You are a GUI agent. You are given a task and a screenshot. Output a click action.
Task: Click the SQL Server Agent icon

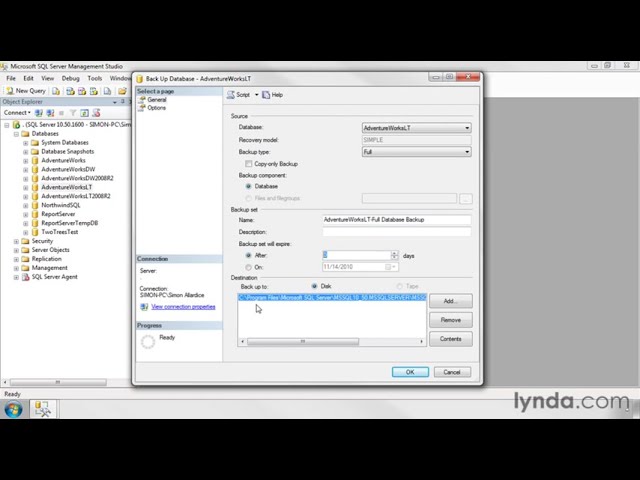[26, 277]
